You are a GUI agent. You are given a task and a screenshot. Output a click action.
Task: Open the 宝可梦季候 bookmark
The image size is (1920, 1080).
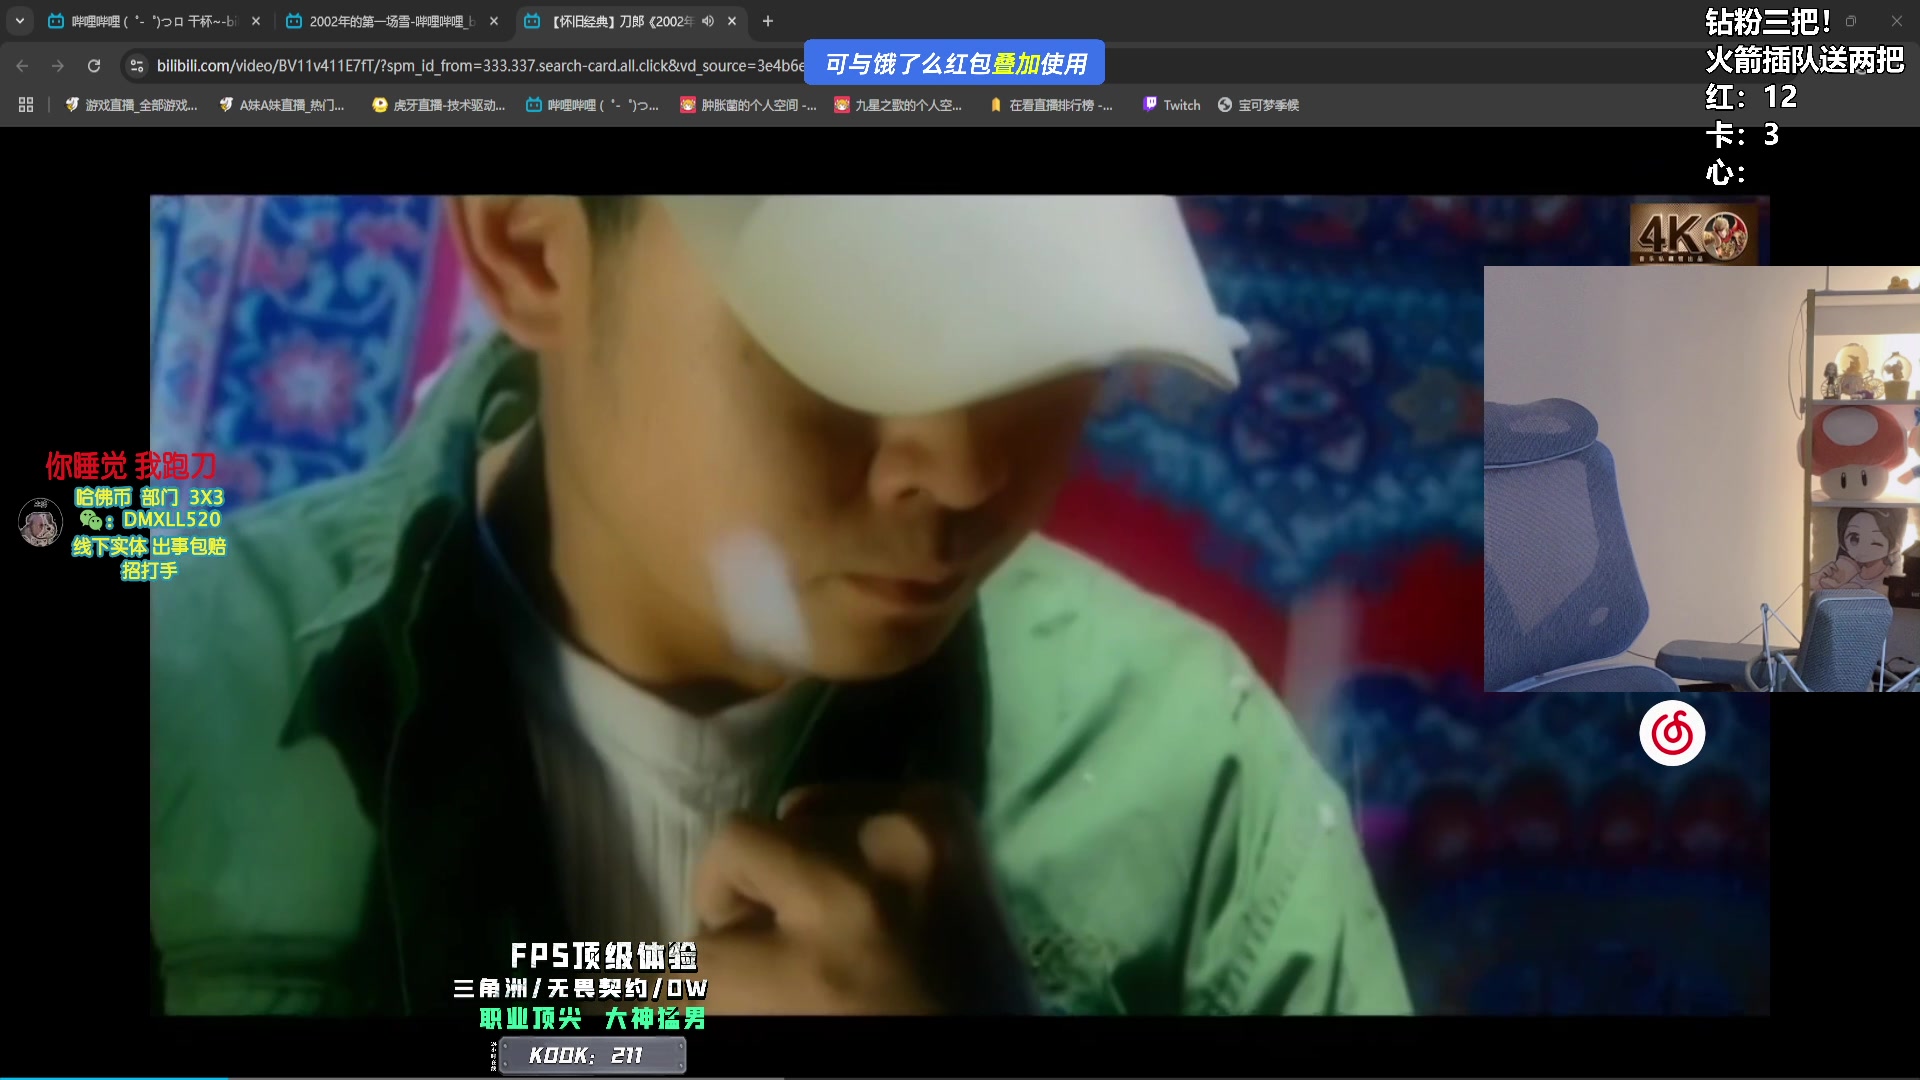pos(1258,105)
